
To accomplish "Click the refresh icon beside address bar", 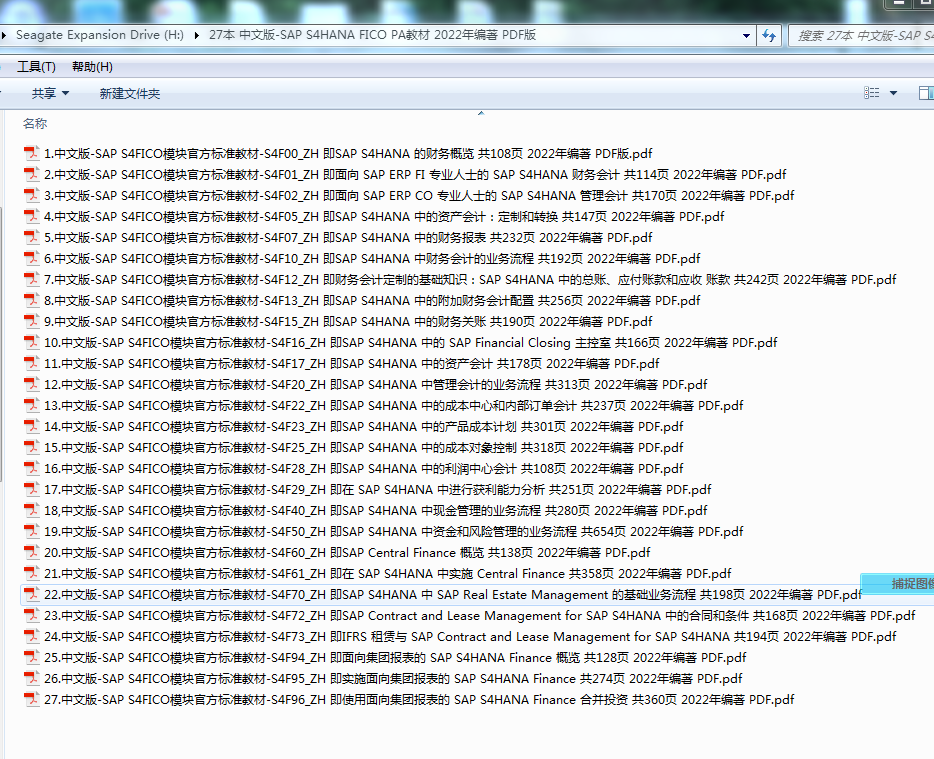I will coord(769,35).
